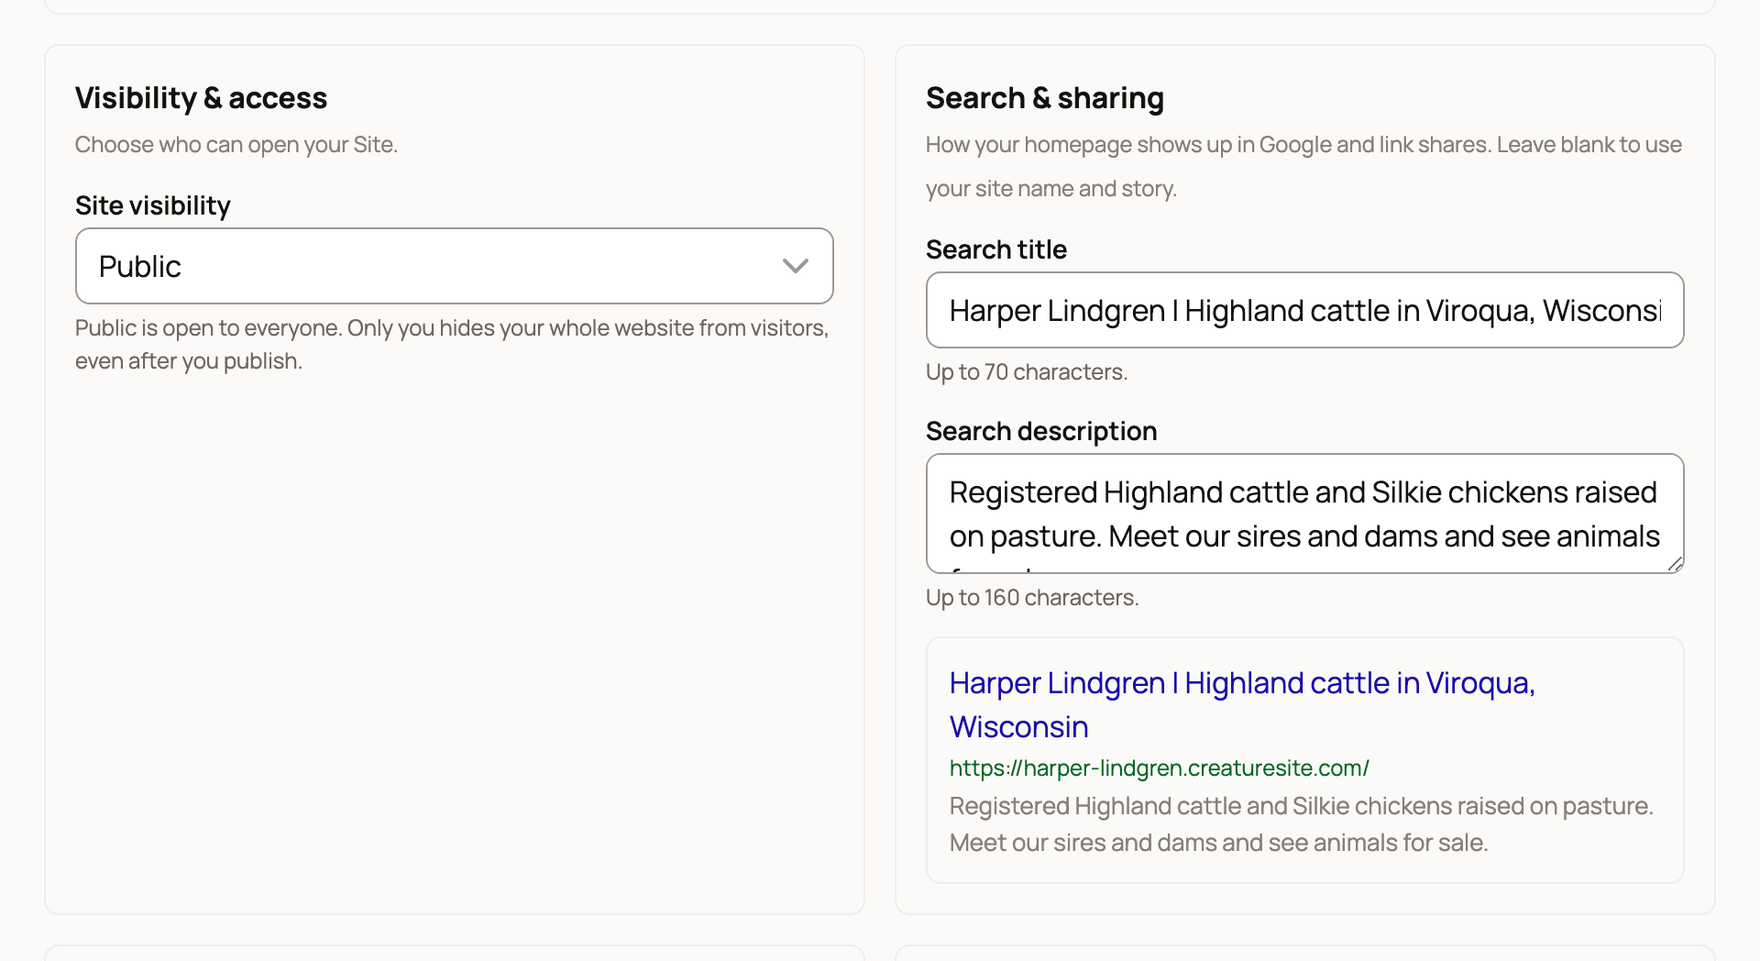Image resolution: width=1760 pixels, height=961 pixels.
Task: Click the chevron arrow in the Public selector
Action: coord(795,266)
